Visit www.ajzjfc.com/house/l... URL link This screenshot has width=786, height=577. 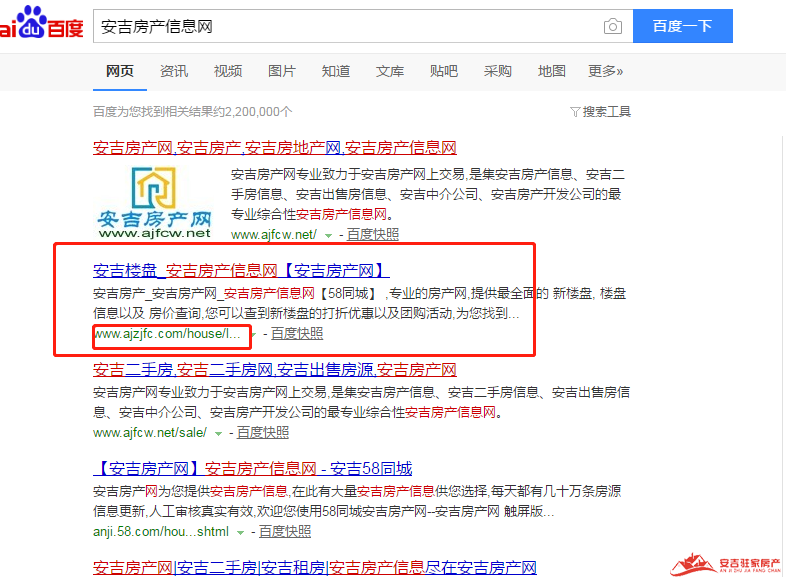point(168,333)
